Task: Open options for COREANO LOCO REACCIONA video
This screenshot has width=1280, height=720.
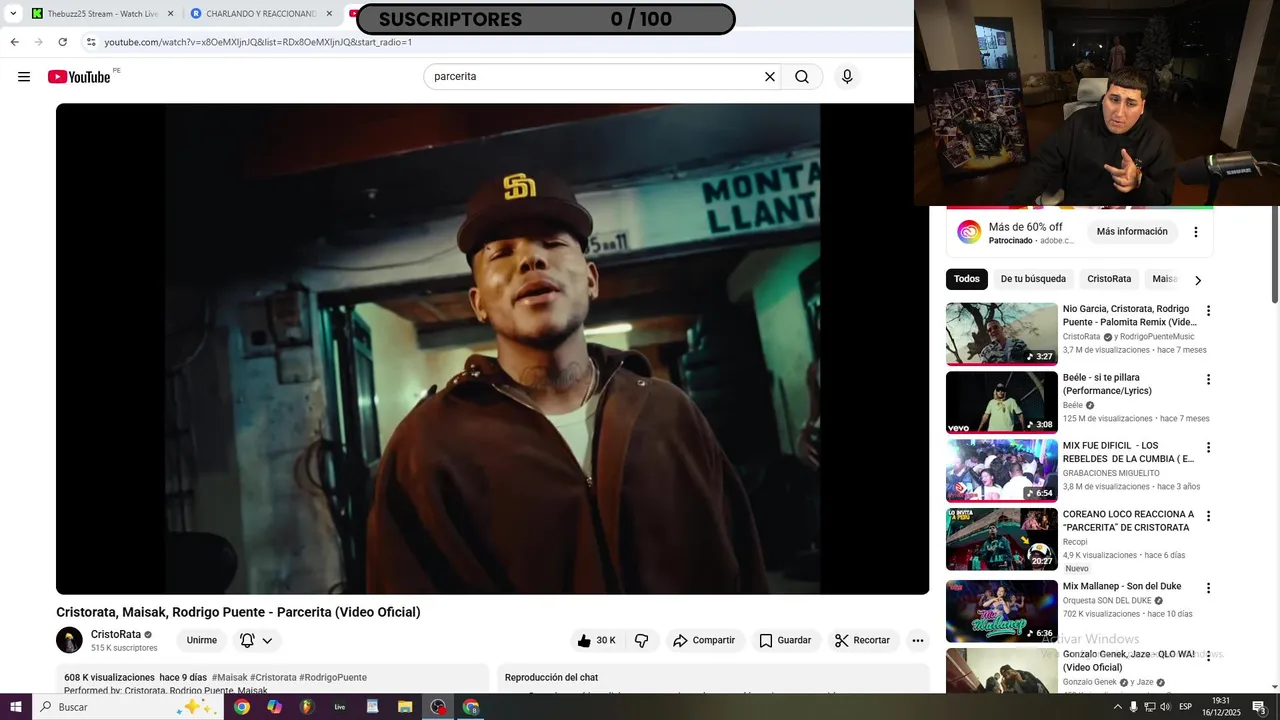Action: click(1208, 517)
